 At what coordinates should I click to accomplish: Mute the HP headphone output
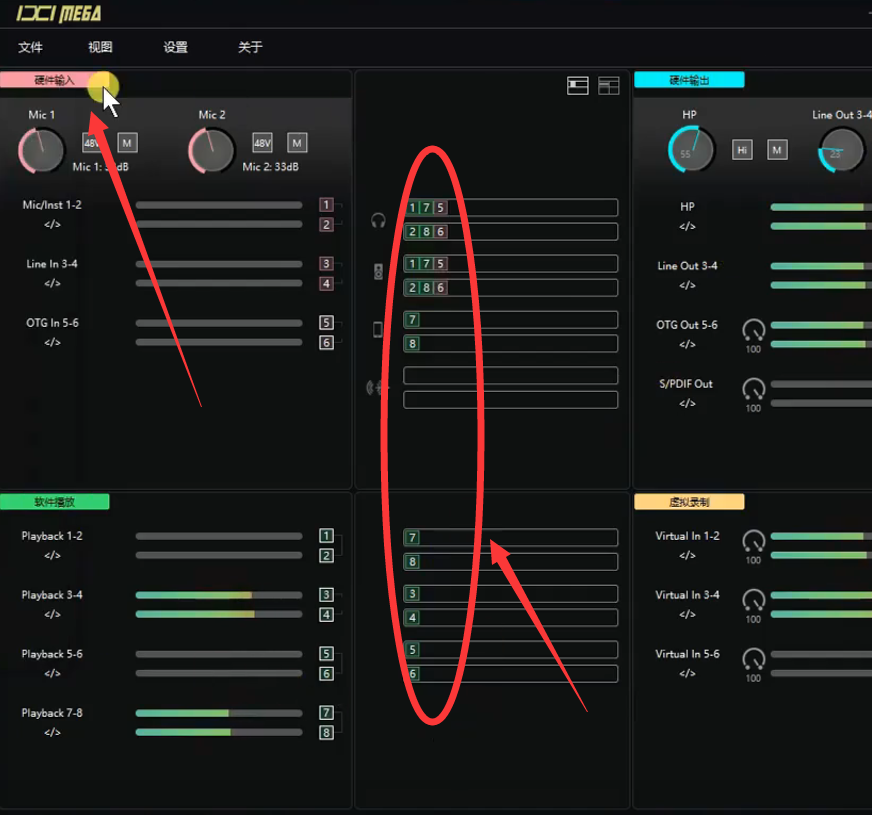tap(777, 150)
